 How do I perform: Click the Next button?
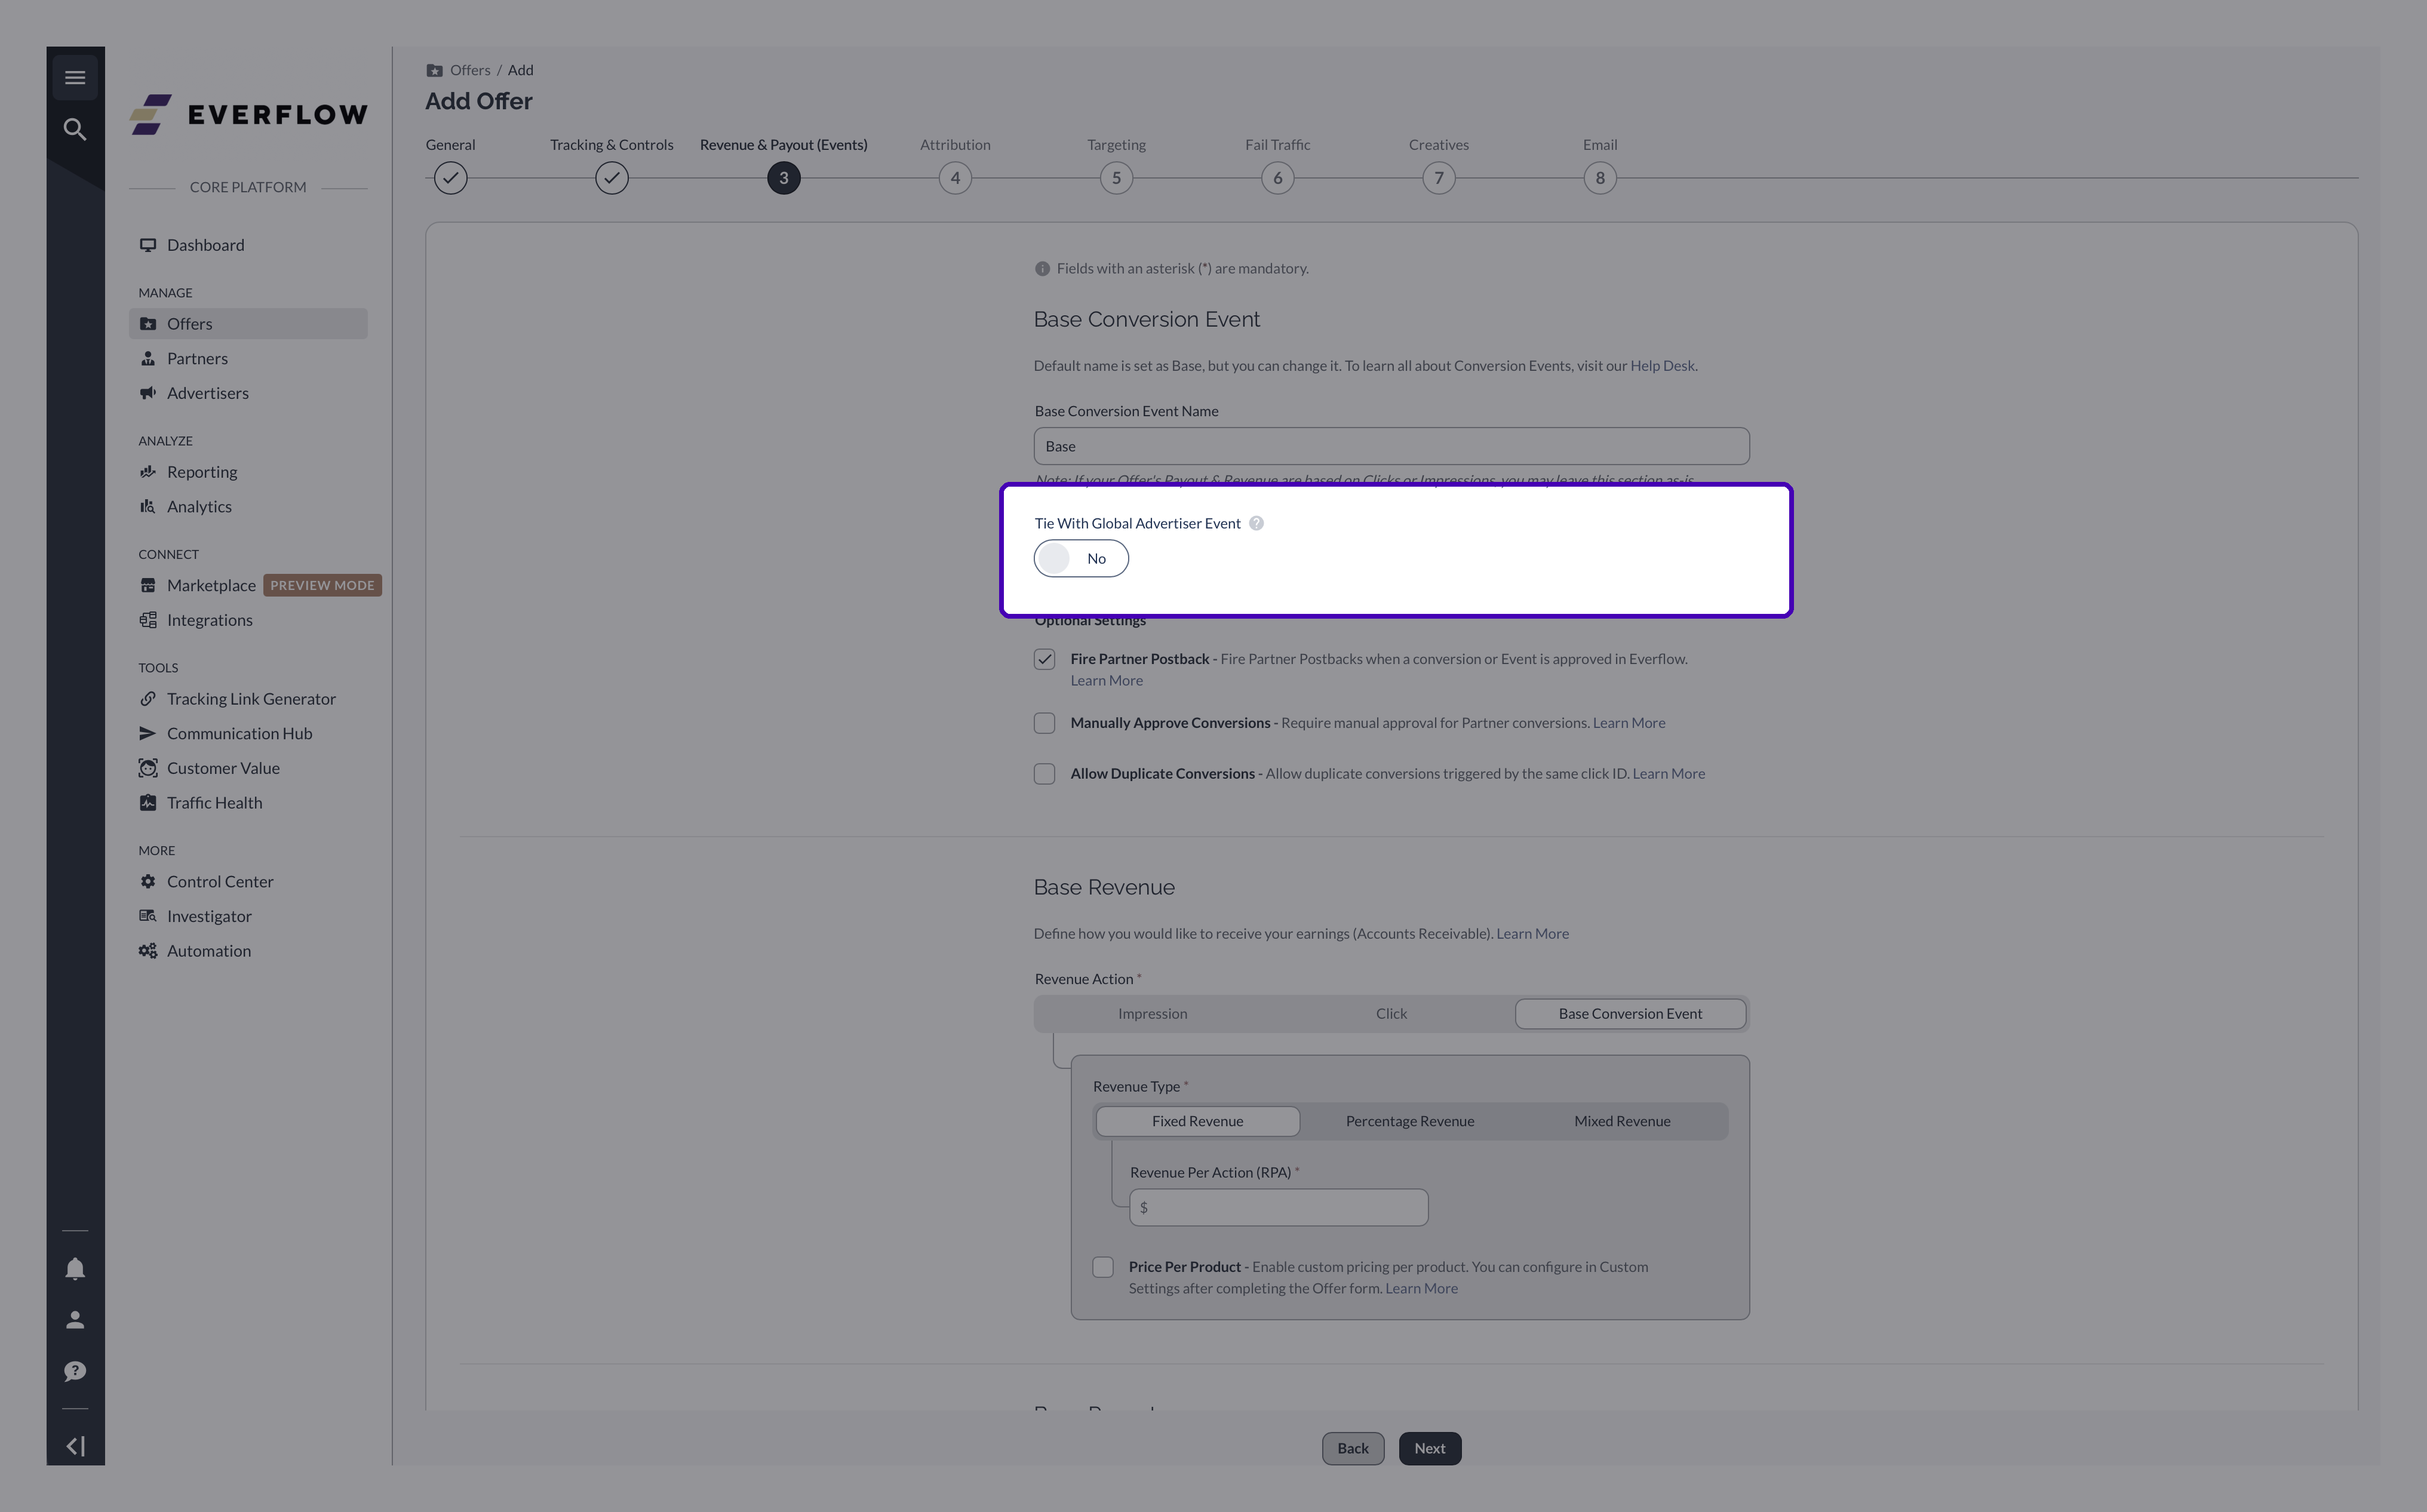coord(1430,1448)
